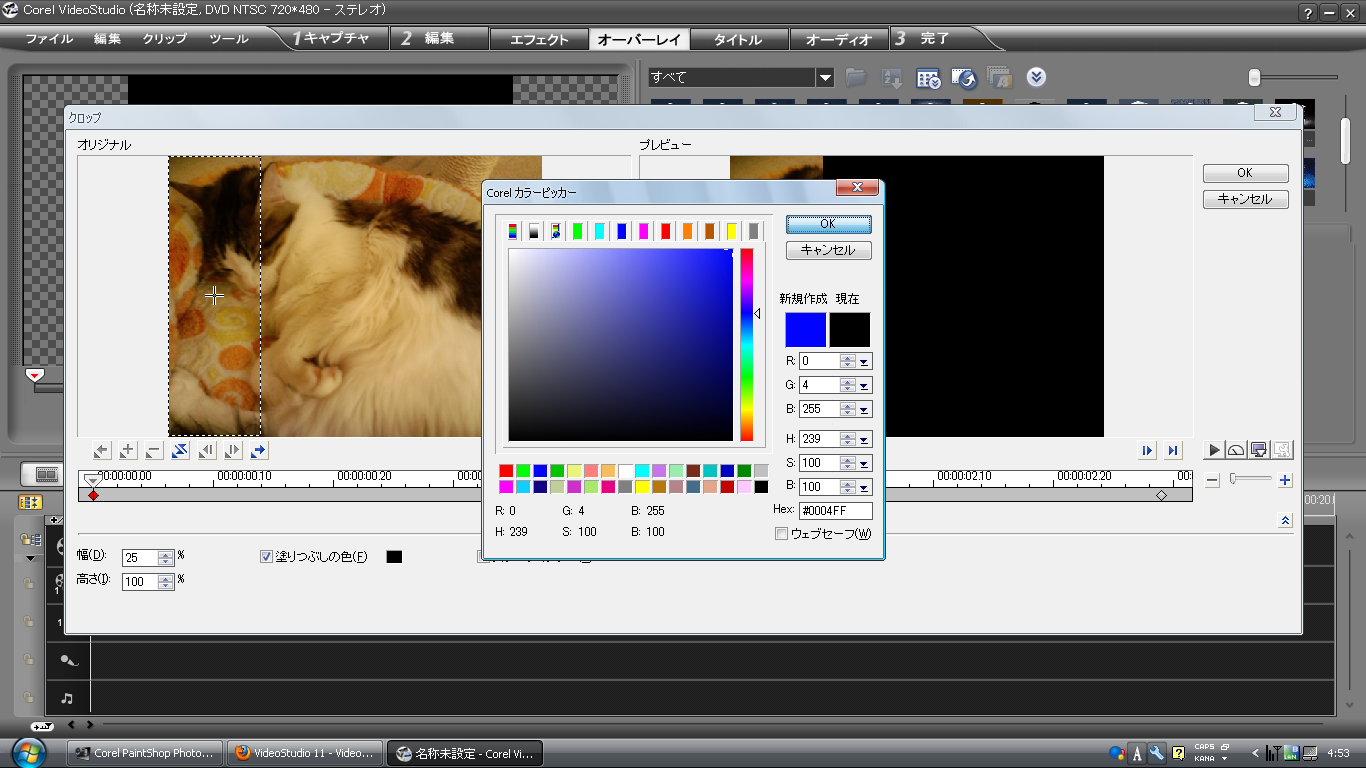The width and height of the screenshot is (1366, 768).
Task: Open the library folder icon
Action: point(856,78)
